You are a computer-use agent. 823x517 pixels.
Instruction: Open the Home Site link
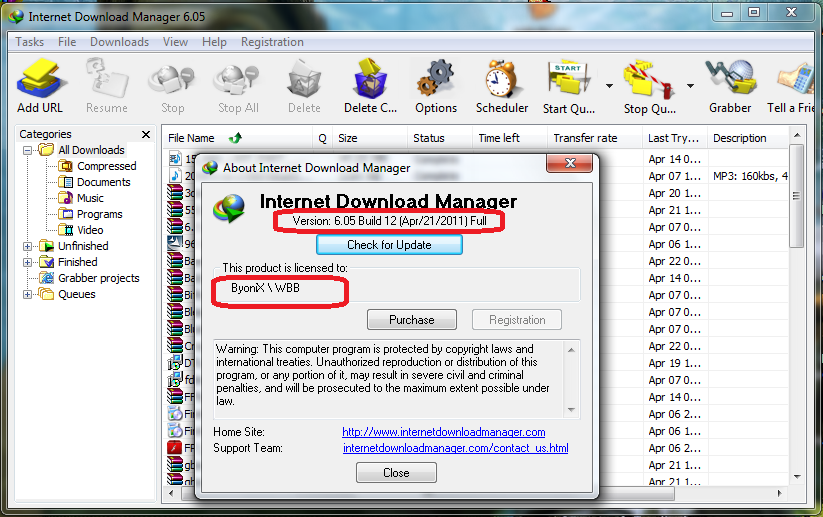pyautogui.click(x=444, y=432)
